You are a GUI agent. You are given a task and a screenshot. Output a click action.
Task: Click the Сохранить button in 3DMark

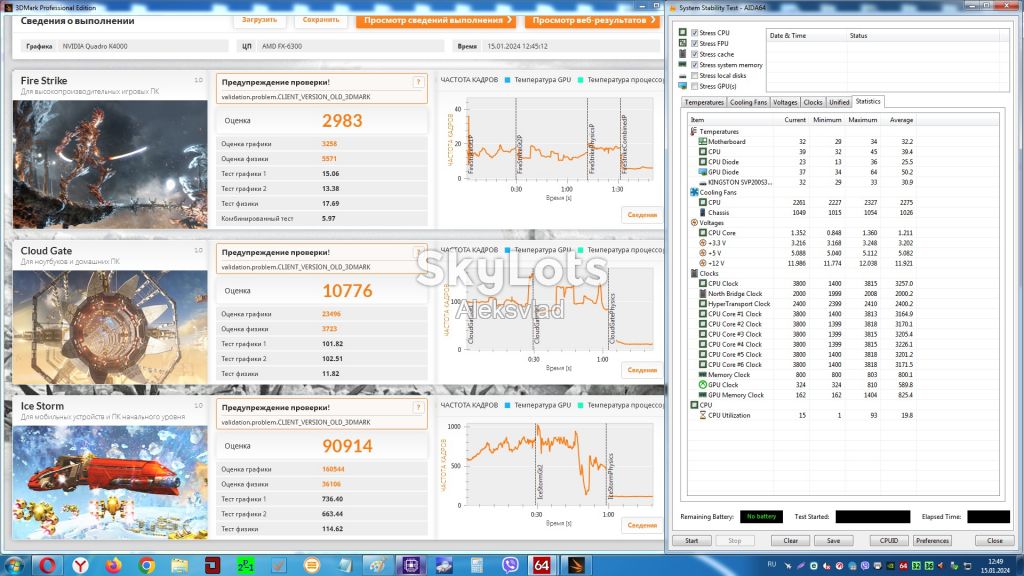tap(321, 20)
